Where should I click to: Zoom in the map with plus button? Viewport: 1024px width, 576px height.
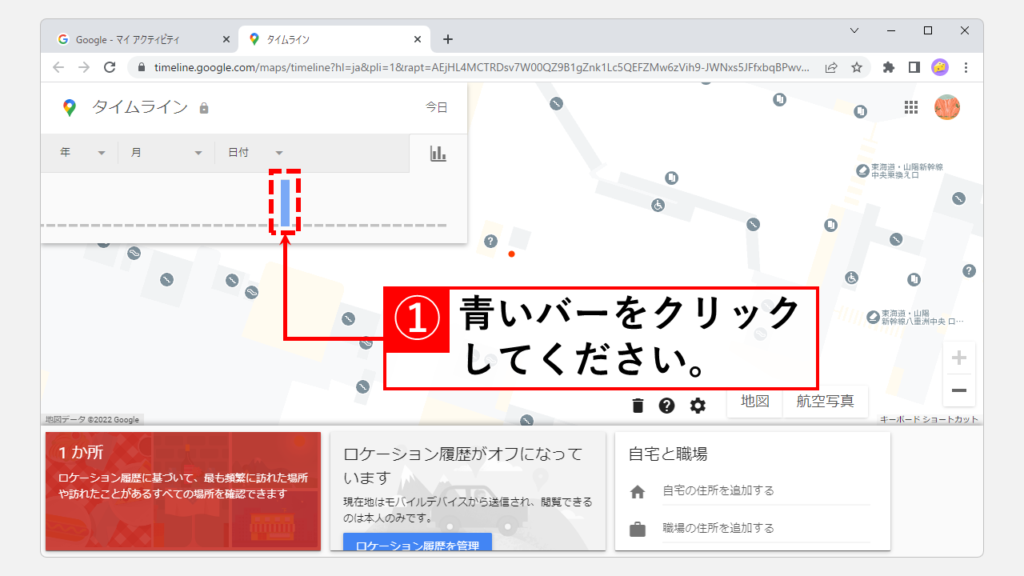tap(959, 358)
